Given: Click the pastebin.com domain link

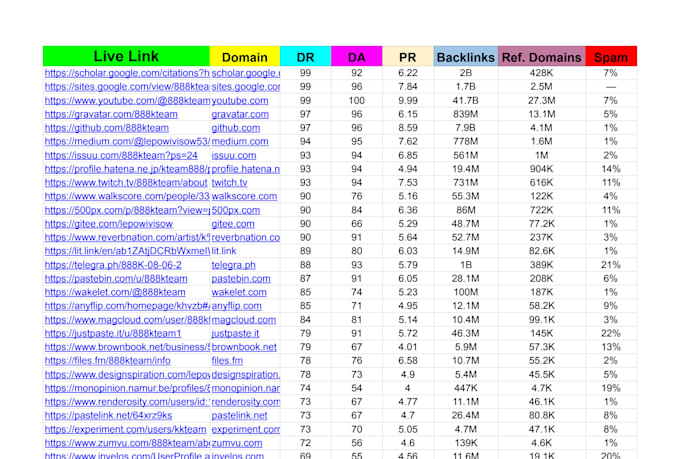Looking at the screenshot, I should pyautogui.click(x=241, y=279).
